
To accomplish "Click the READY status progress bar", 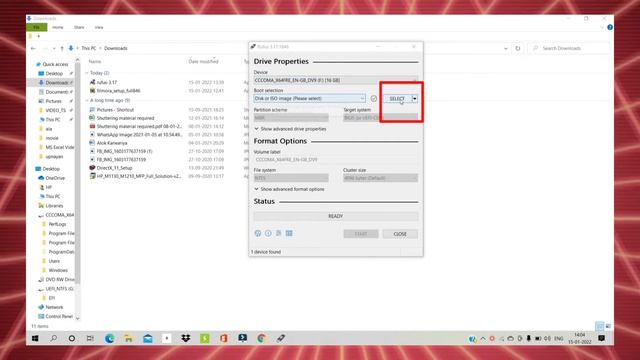I will point(336,216).
